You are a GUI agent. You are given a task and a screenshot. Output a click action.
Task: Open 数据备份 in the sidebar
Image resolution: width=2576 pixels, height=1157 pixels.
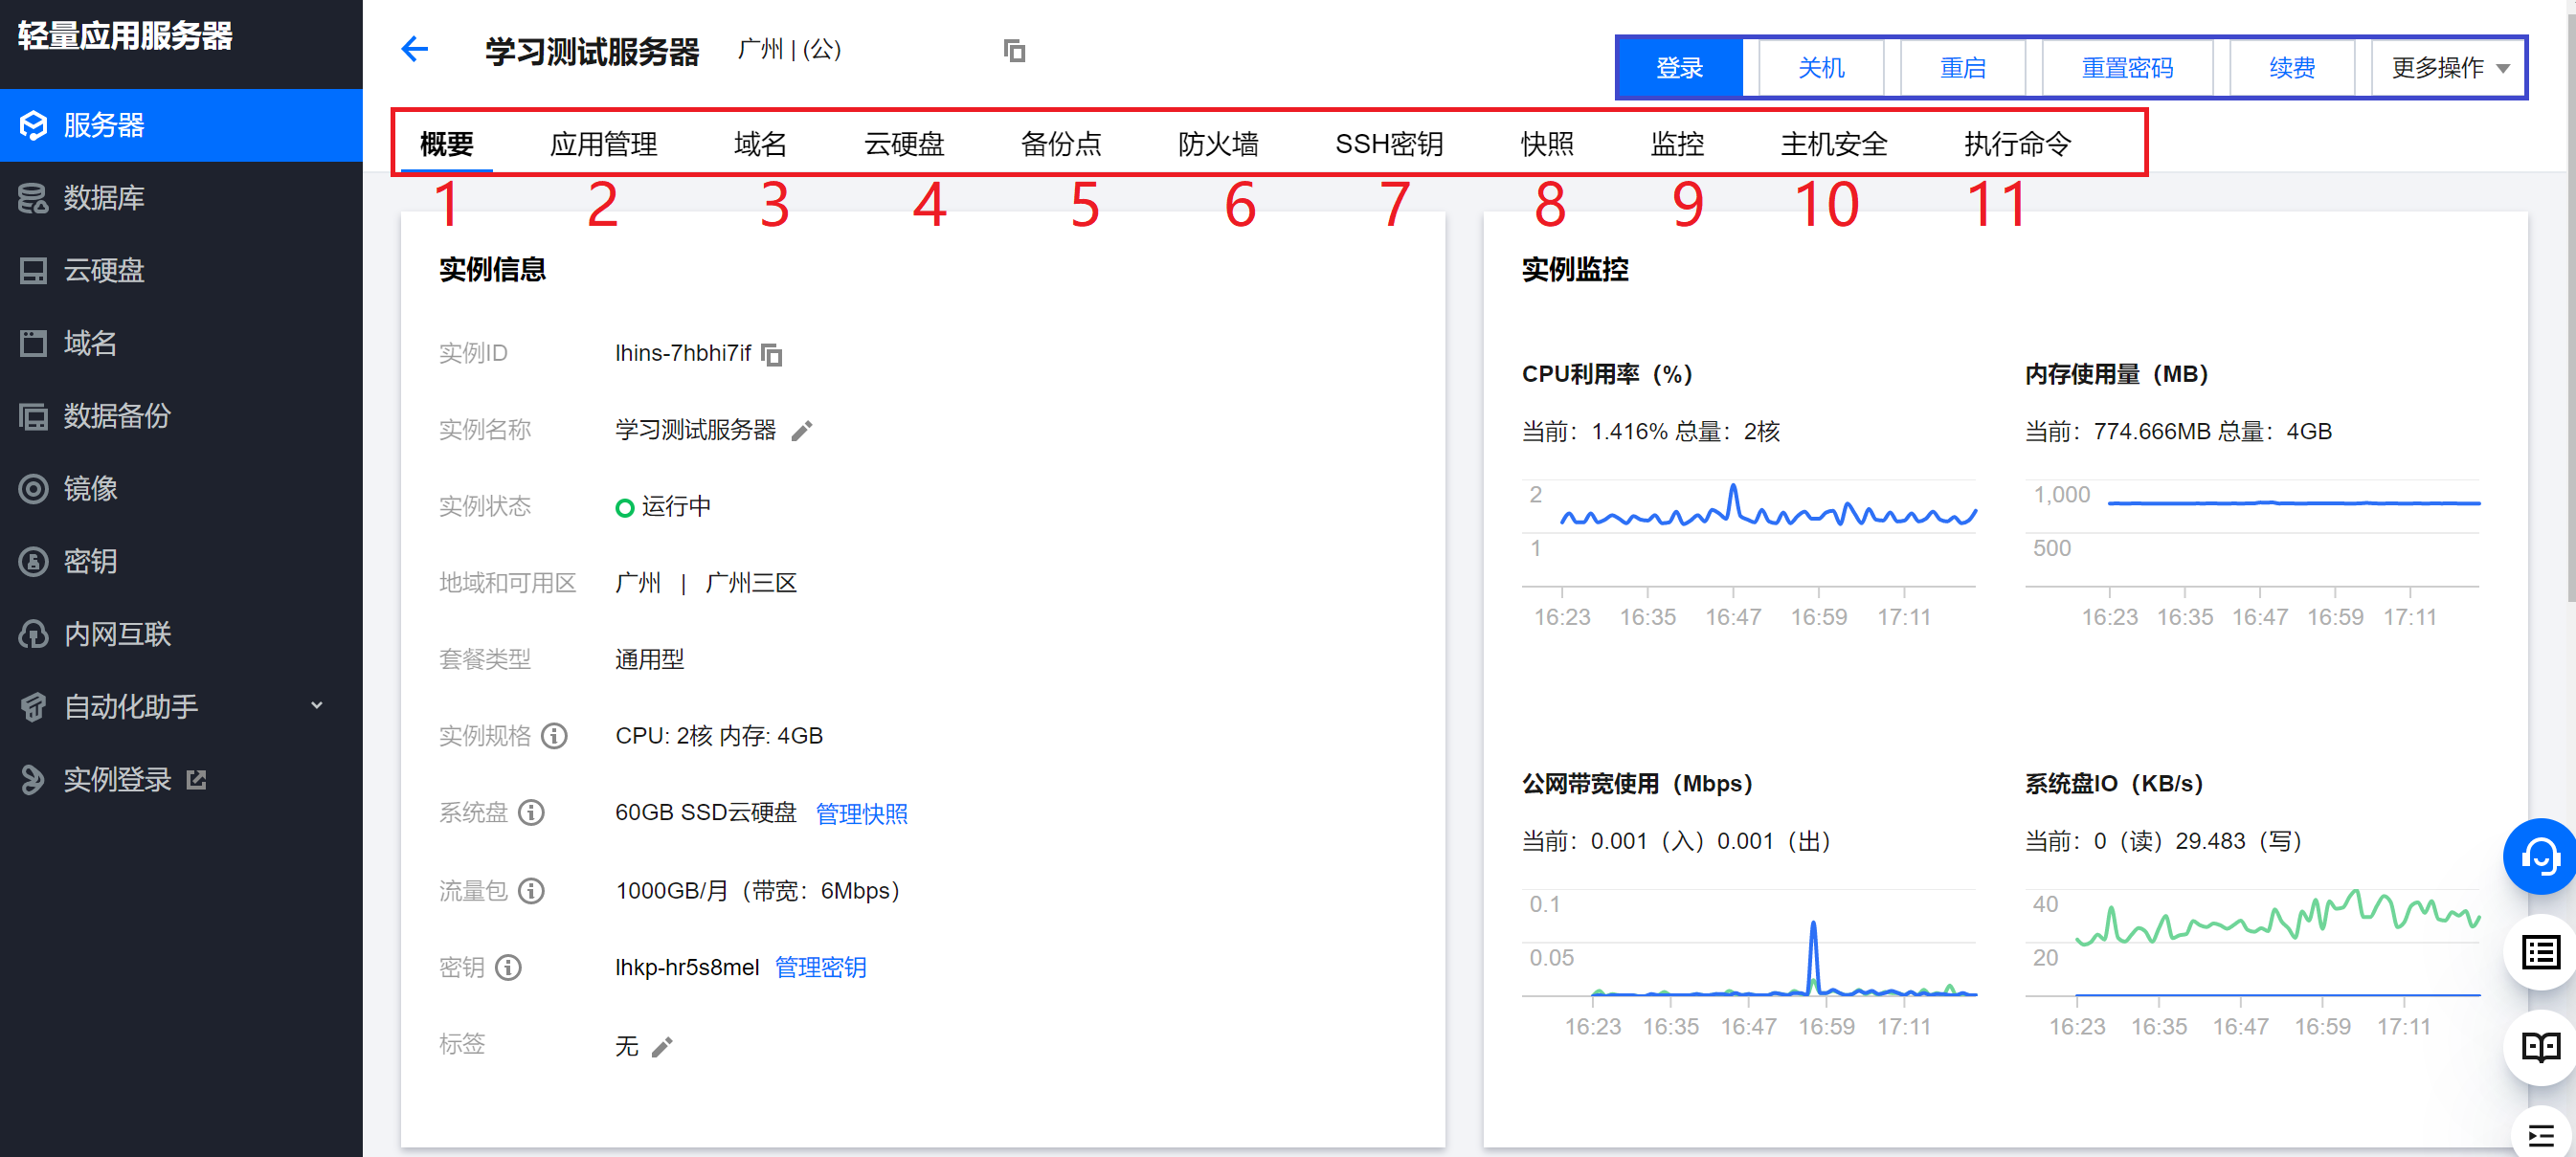(x=181, y=416)
